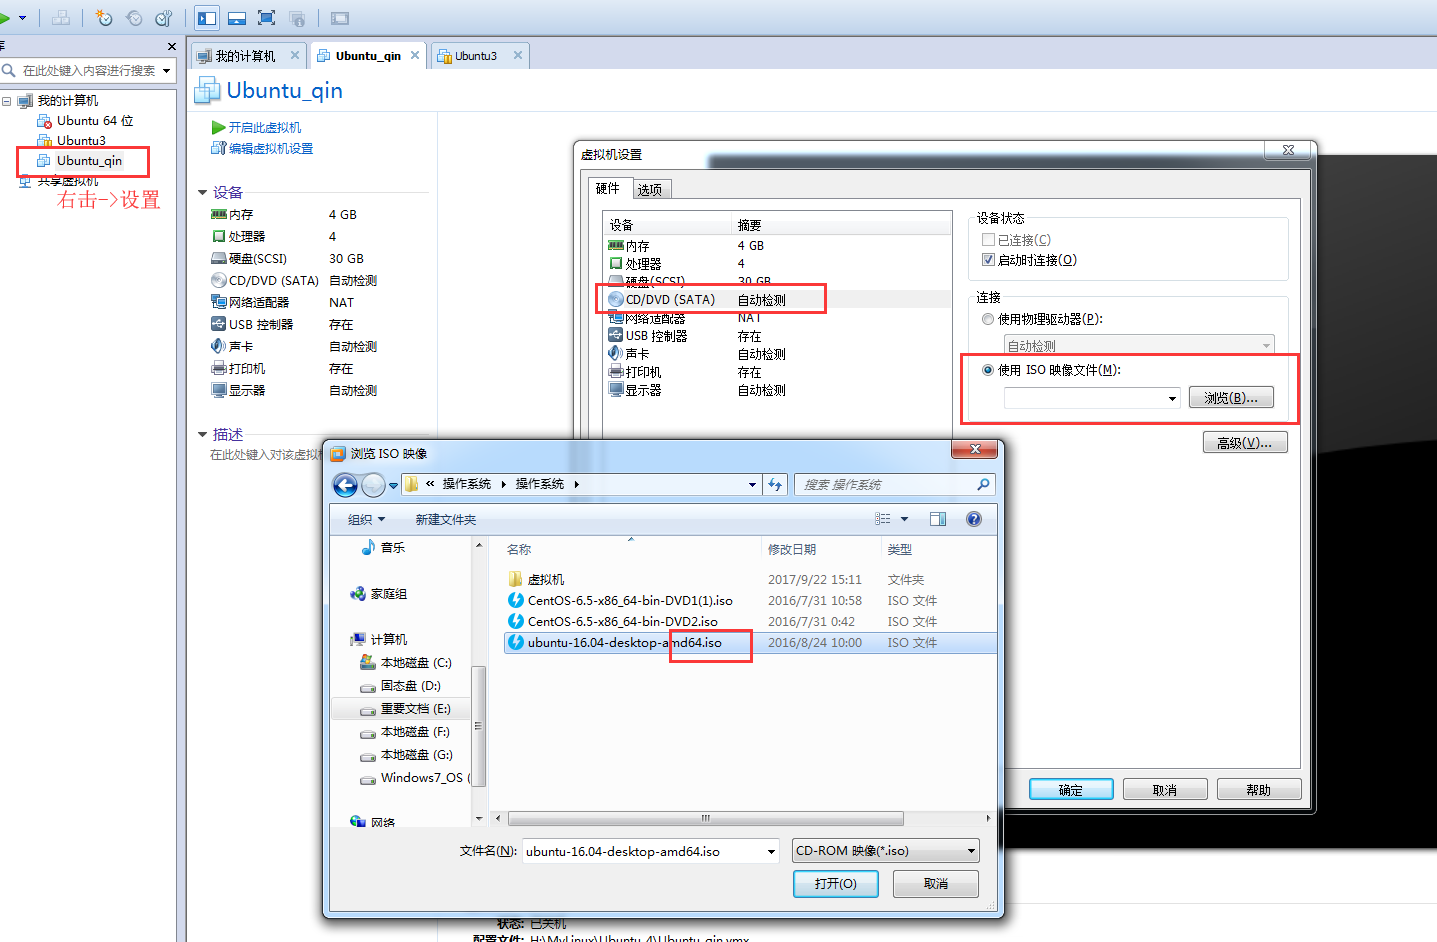Collapse the 描述 section
Screen dimensions: 1437x942
point(202,434)
